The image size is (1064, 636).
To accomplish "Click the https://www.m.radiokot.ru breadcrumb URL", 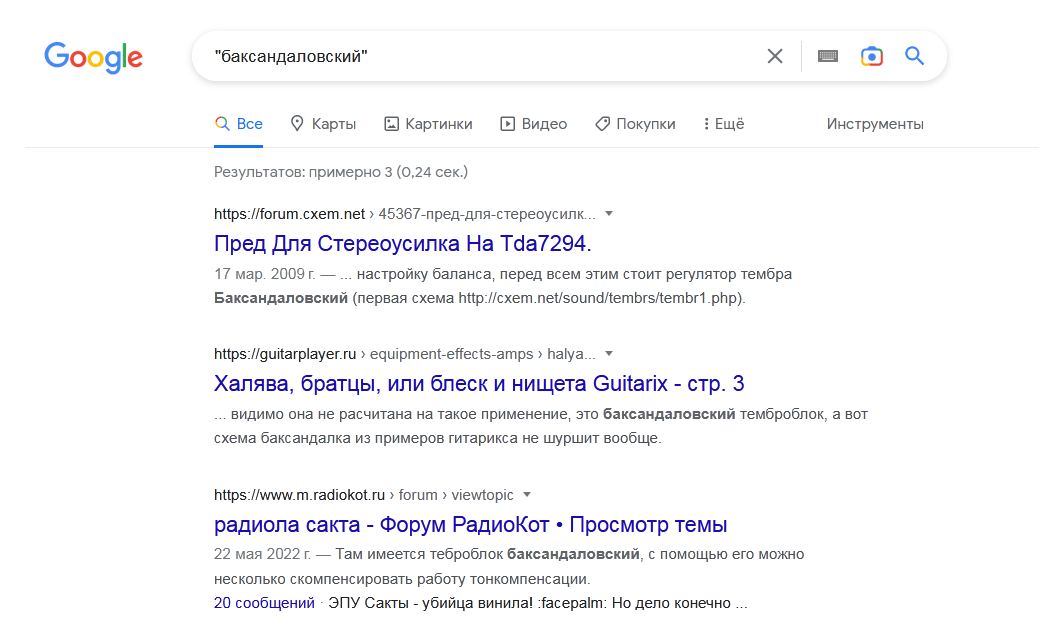I will pyautogui.click(x=299, y=495).
